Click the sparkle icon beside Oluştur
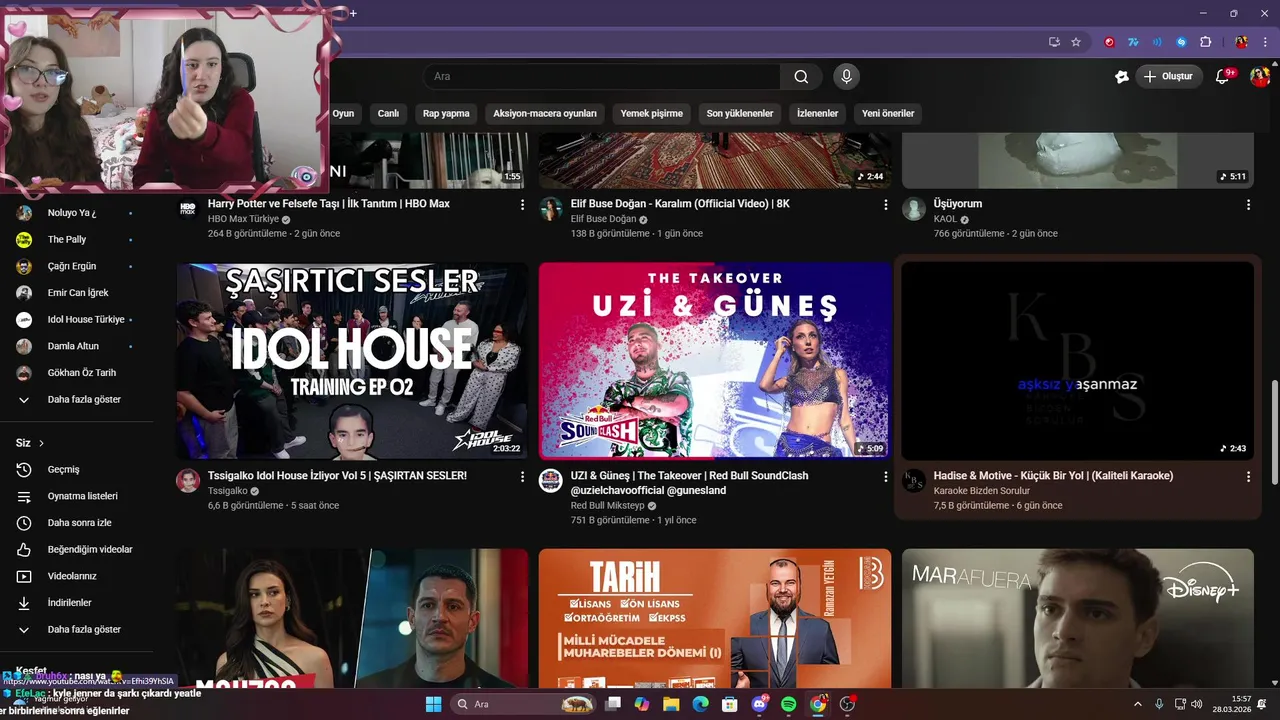This screenshot has height=720, width=1280. point(1121,77)
